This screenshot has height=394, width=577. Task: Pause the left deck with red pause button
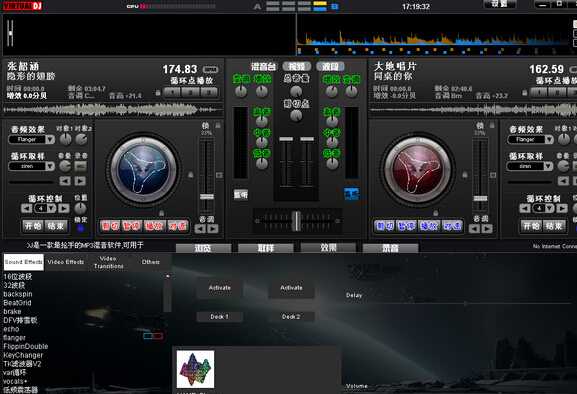pos(131,226)
